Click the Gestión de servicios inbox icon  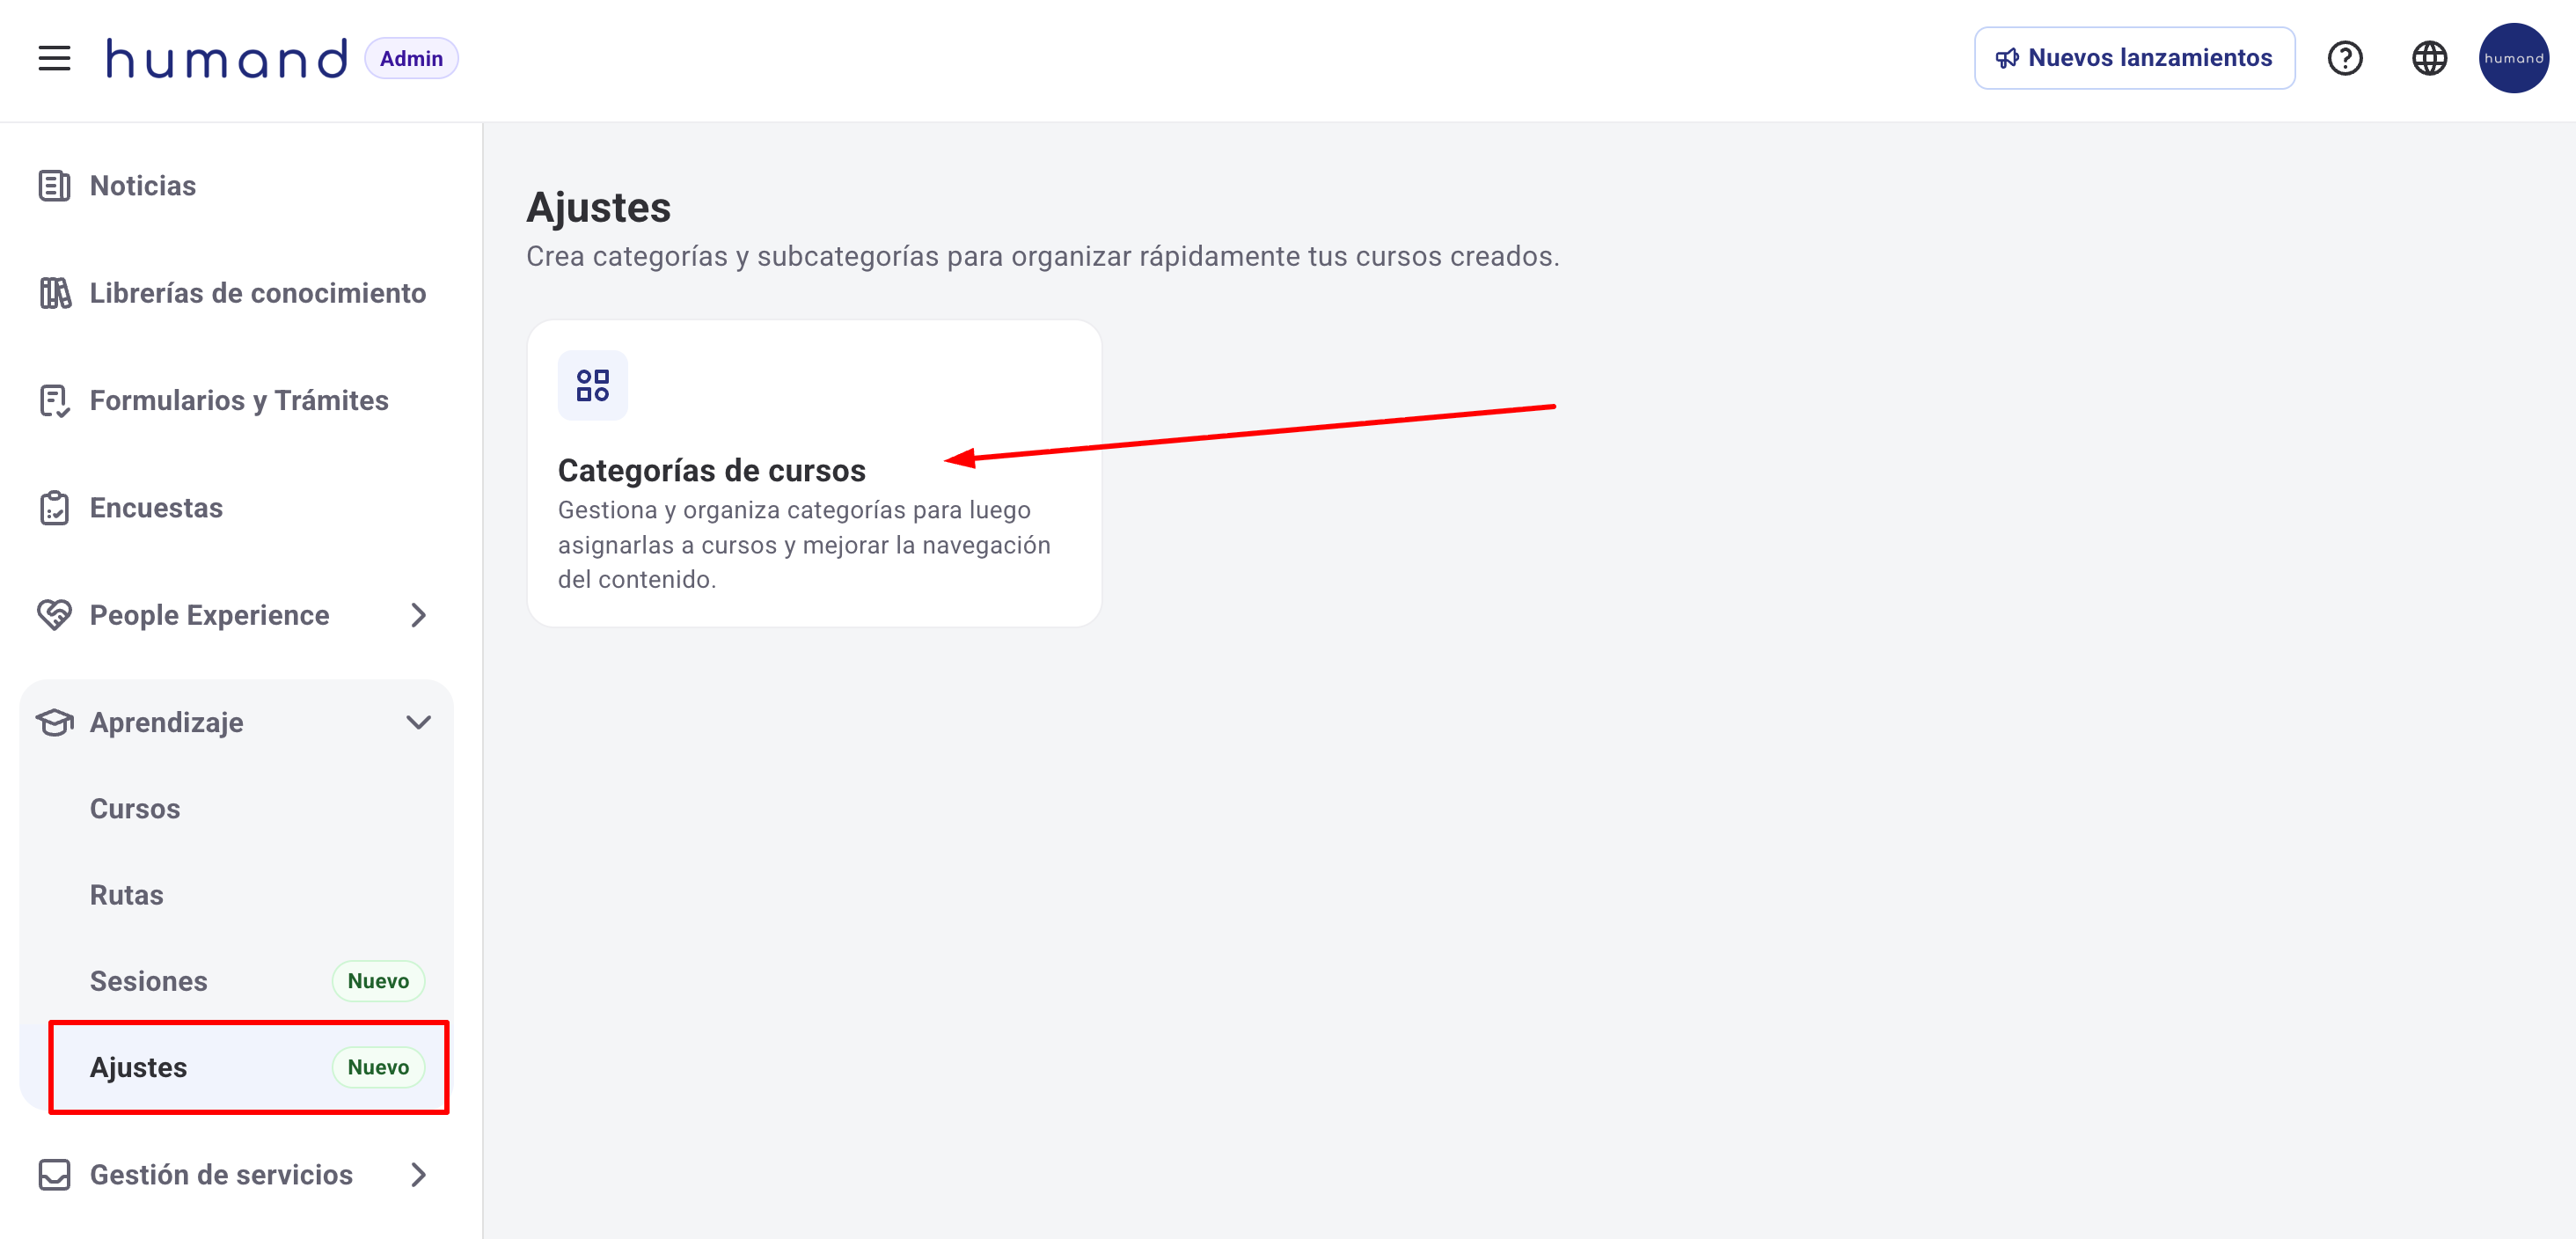point(54,1175)
